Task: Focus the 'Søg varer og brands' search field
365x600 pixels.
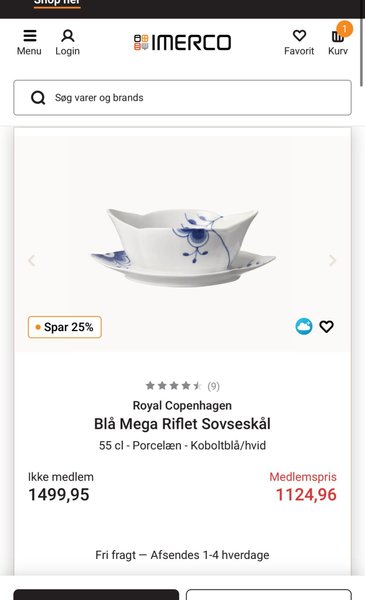Action: (x=182, y=98)
